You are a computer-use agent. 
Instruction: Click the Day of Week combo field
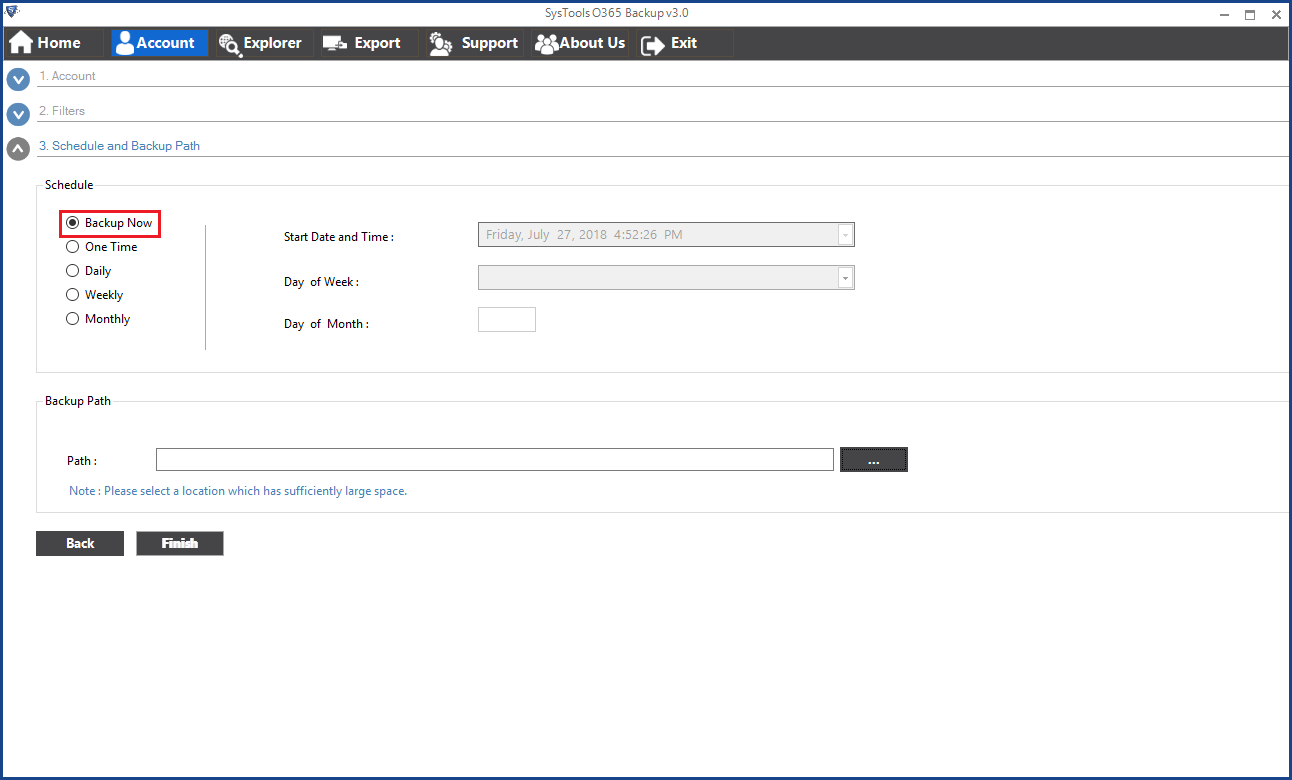(666, 278)
